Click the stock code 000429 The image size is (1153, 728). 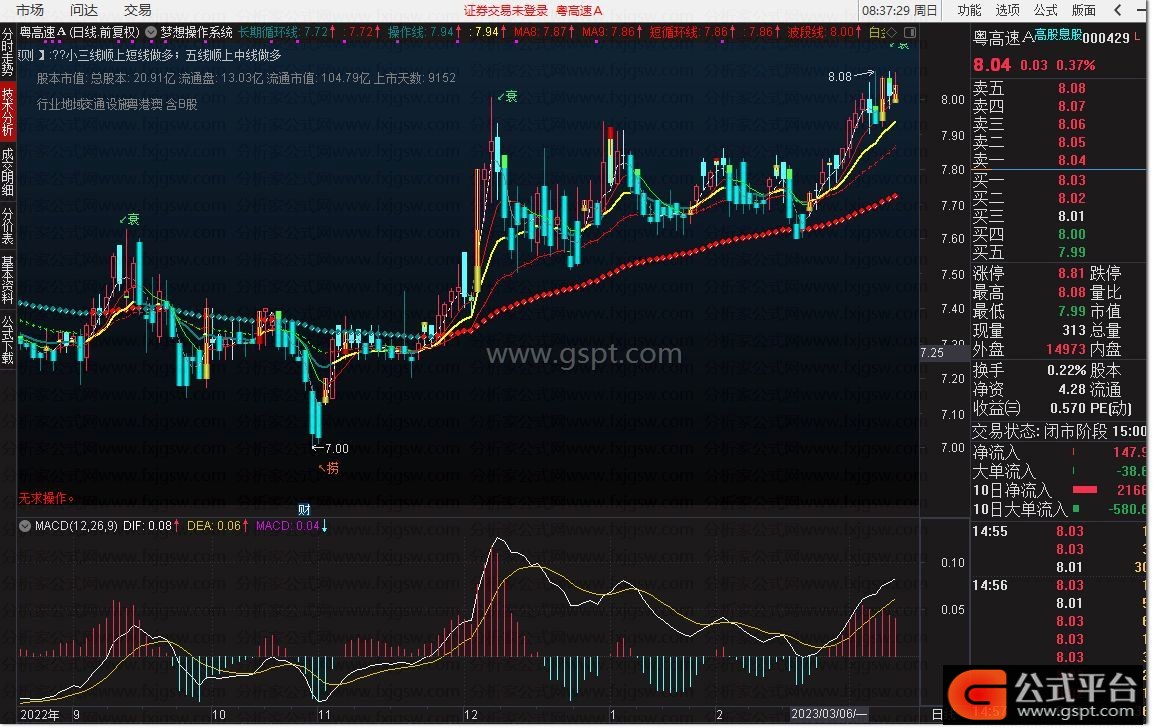(x=1106, y=38)
